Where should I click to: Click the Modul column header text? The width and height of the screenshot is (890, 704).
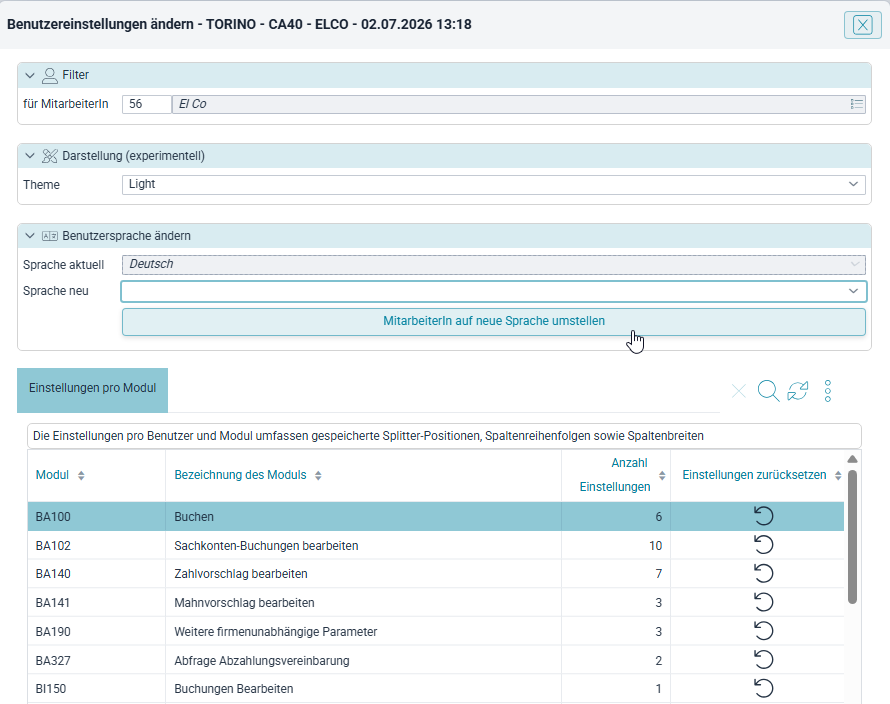[x=52, y=475]
